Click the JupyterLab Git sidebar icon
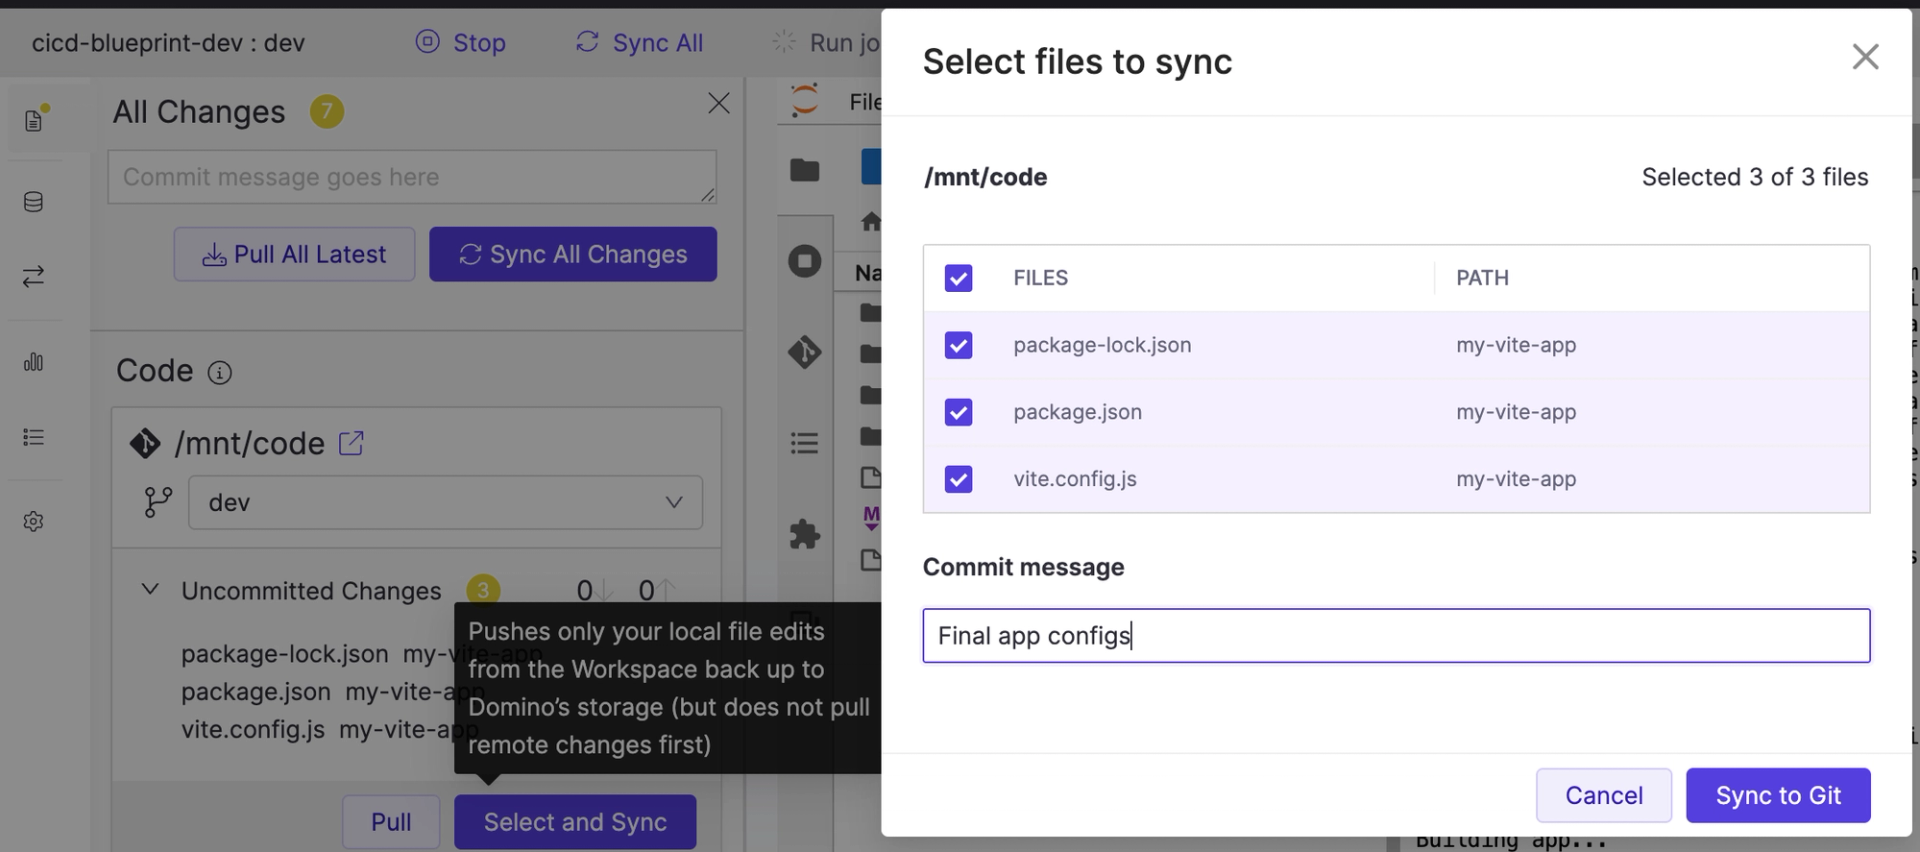Image resolution: width=1920 pixels, height=852 pixels. coord(804,352)
